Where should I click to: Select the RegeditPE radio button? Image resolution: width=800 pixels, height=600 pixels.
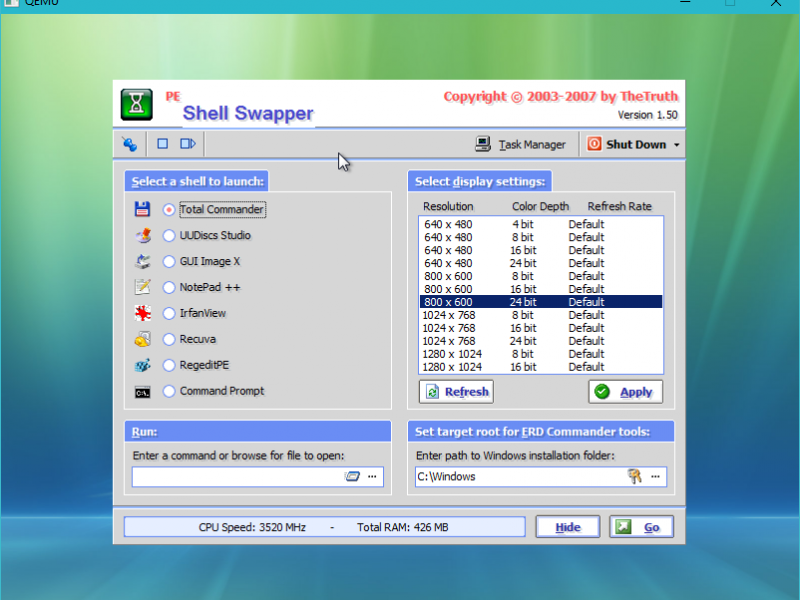[169, 365]
